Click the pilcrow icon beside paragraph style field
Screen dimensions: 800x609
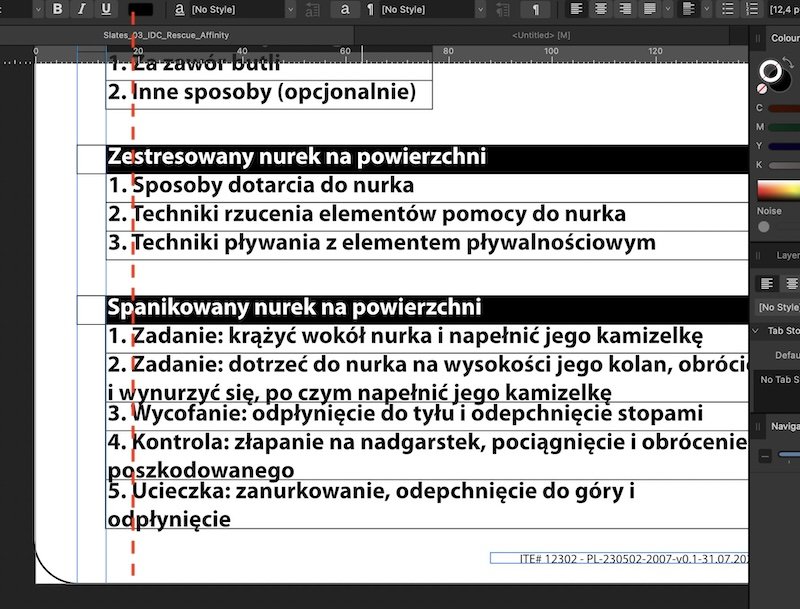[370, 9]
